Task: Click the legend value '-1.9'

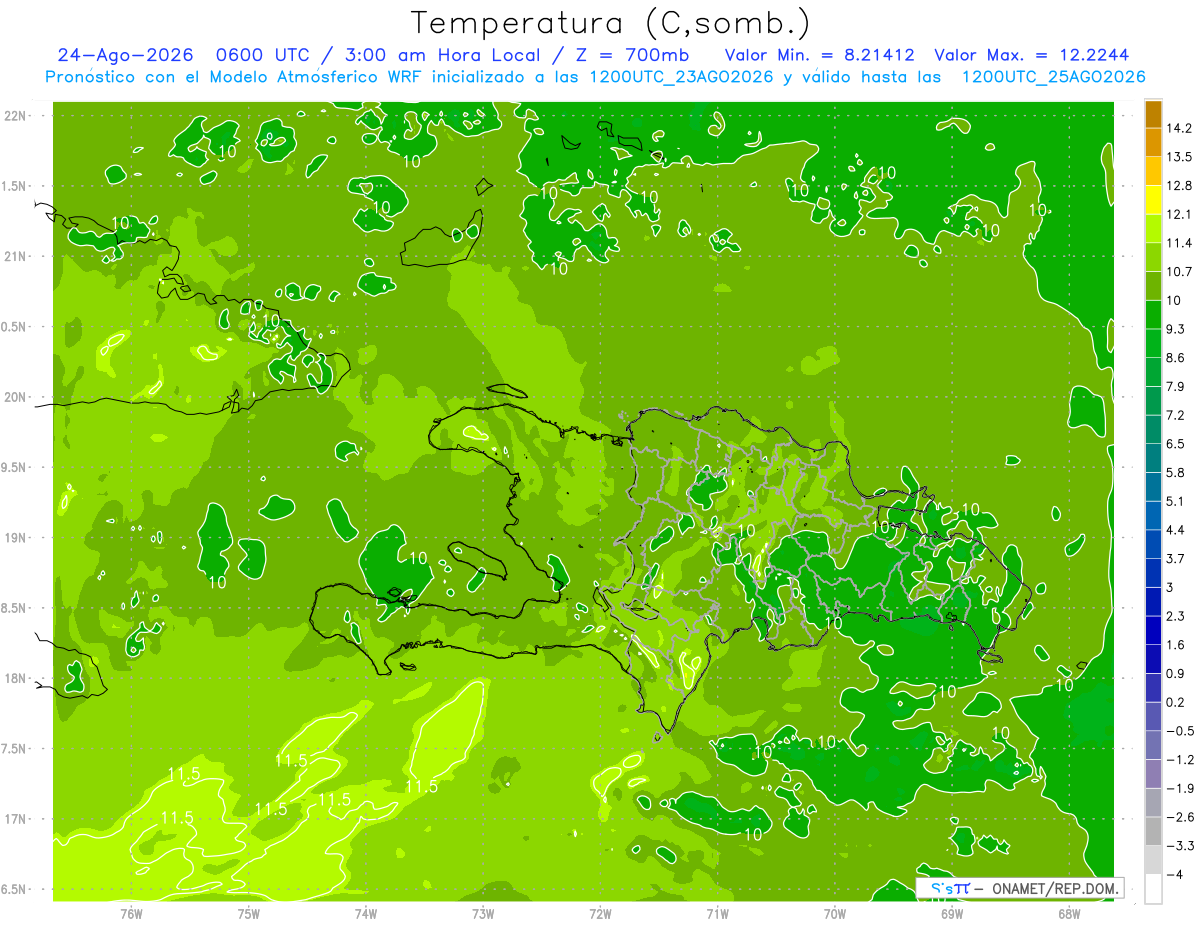Action: 1179,788
